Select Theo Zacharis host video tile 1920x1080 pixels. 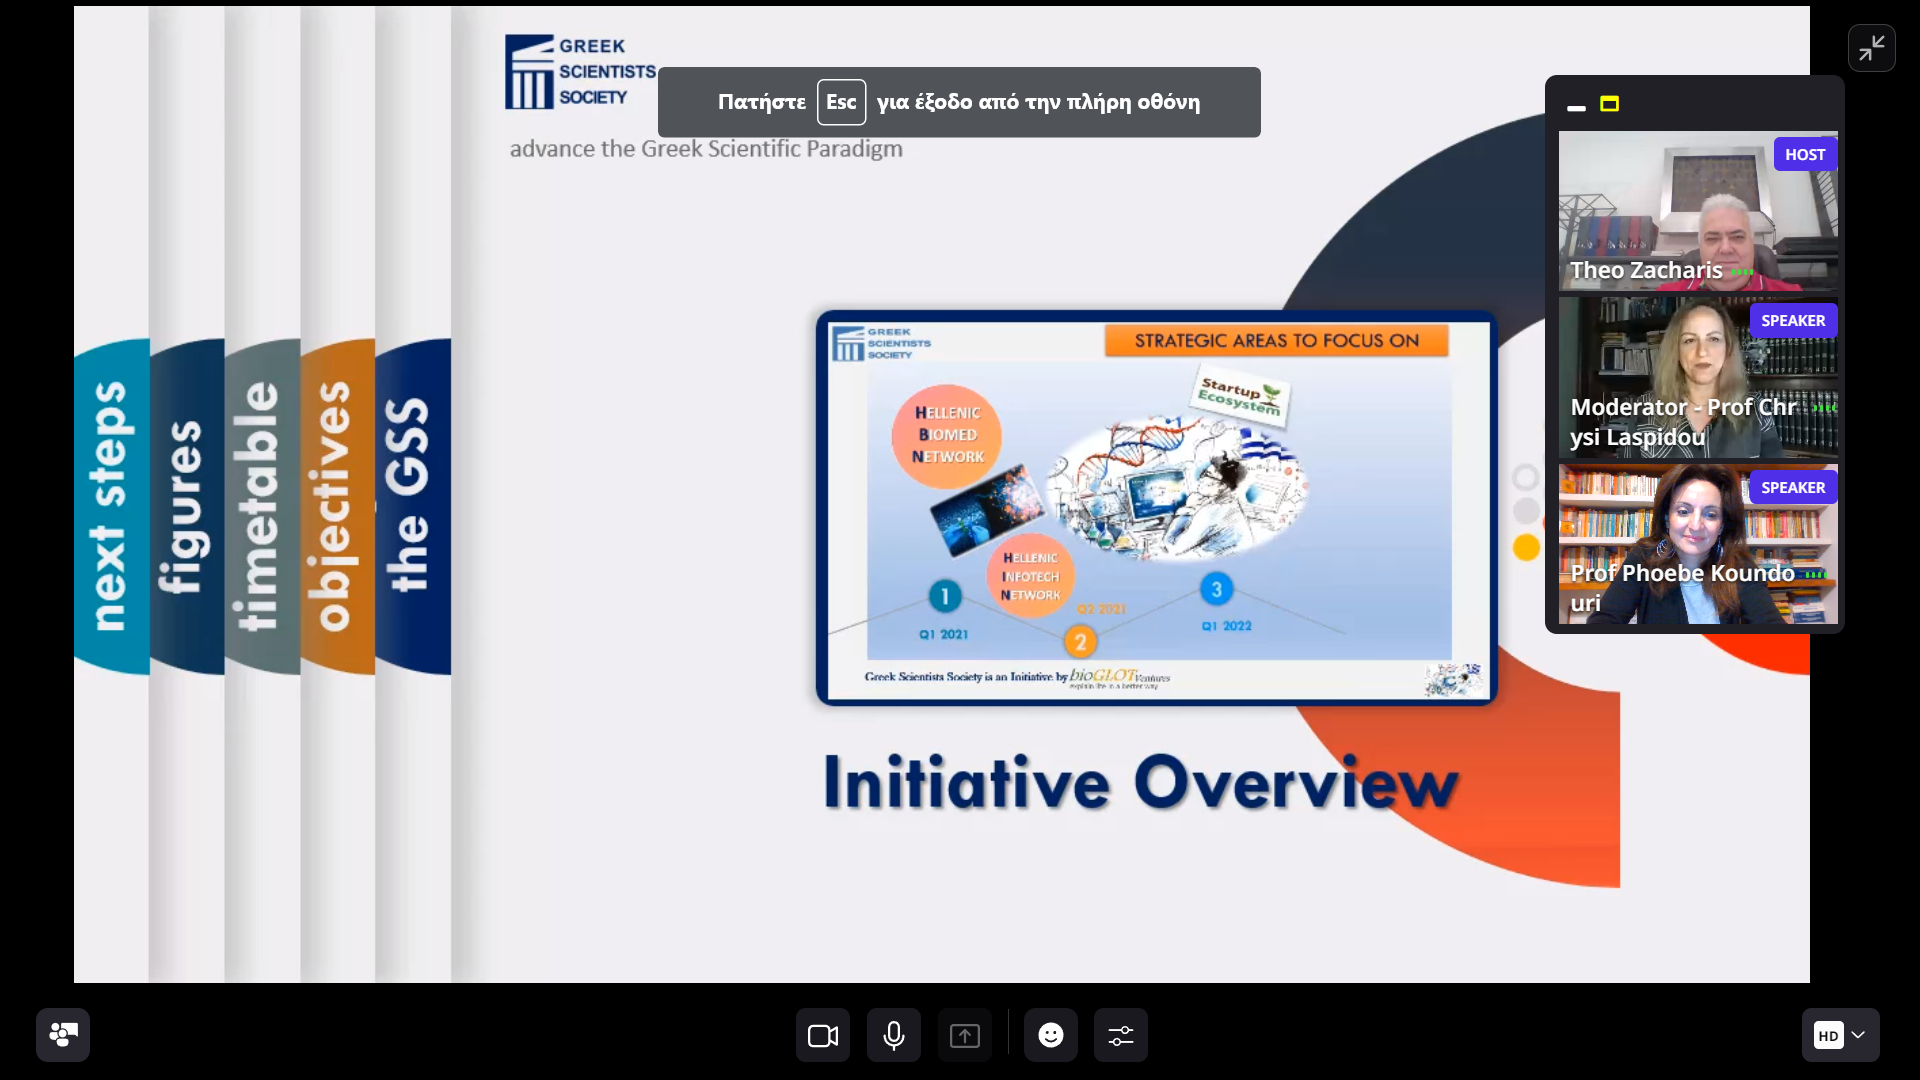(1697, 211)
